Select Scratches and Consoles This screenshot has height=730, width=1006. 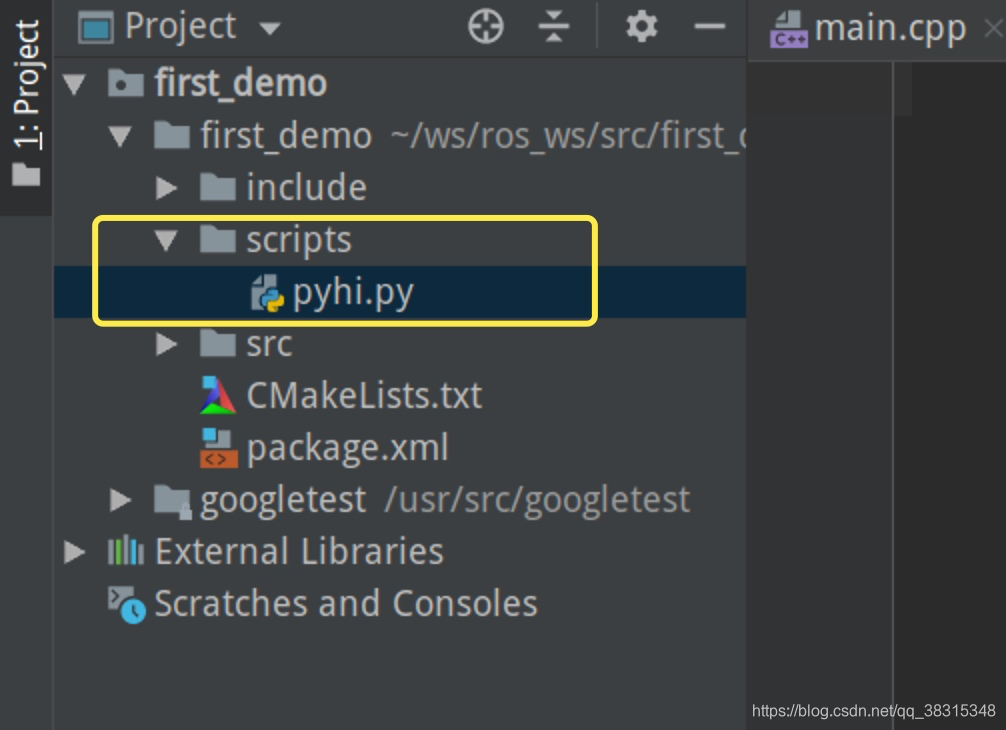346,604
